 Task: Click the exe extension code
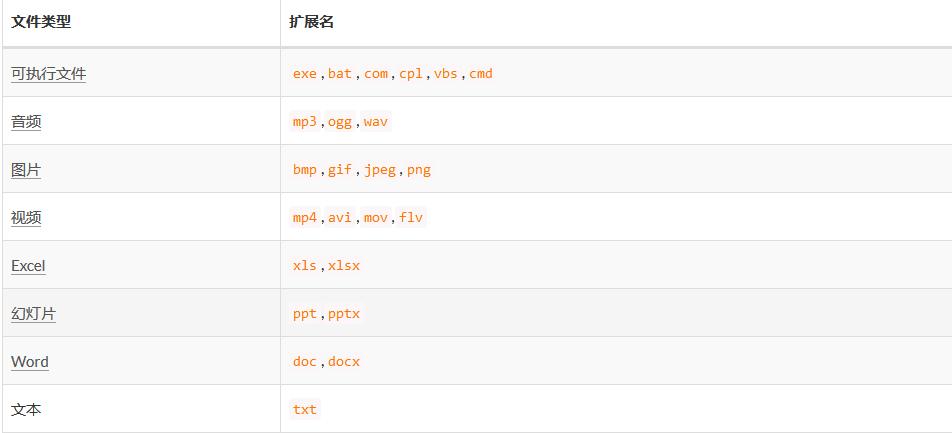pos(304,74)
